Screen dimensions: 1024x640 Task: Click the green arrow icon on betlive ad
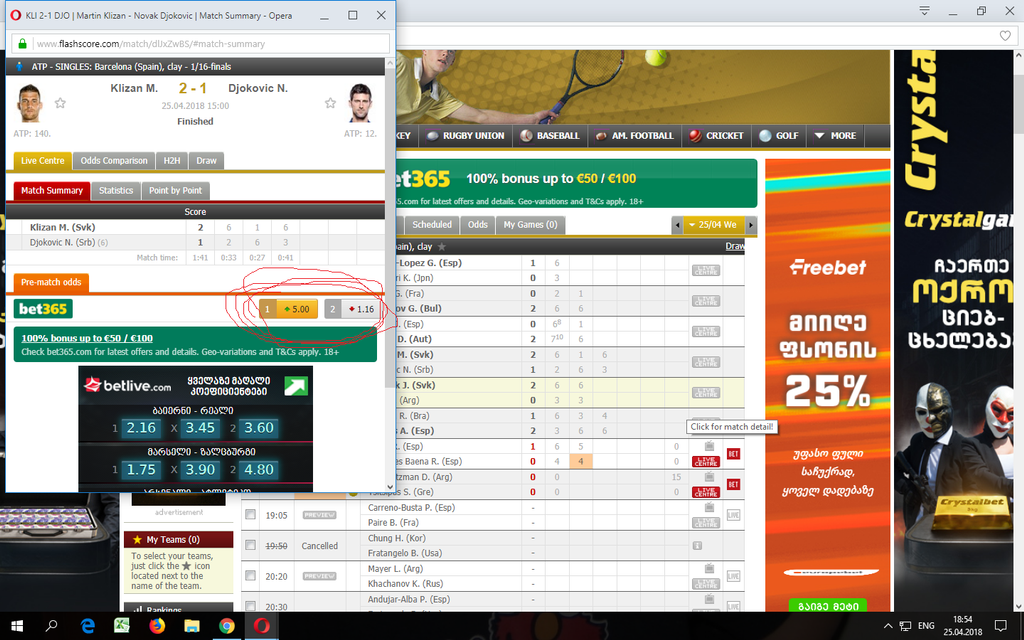296,386
